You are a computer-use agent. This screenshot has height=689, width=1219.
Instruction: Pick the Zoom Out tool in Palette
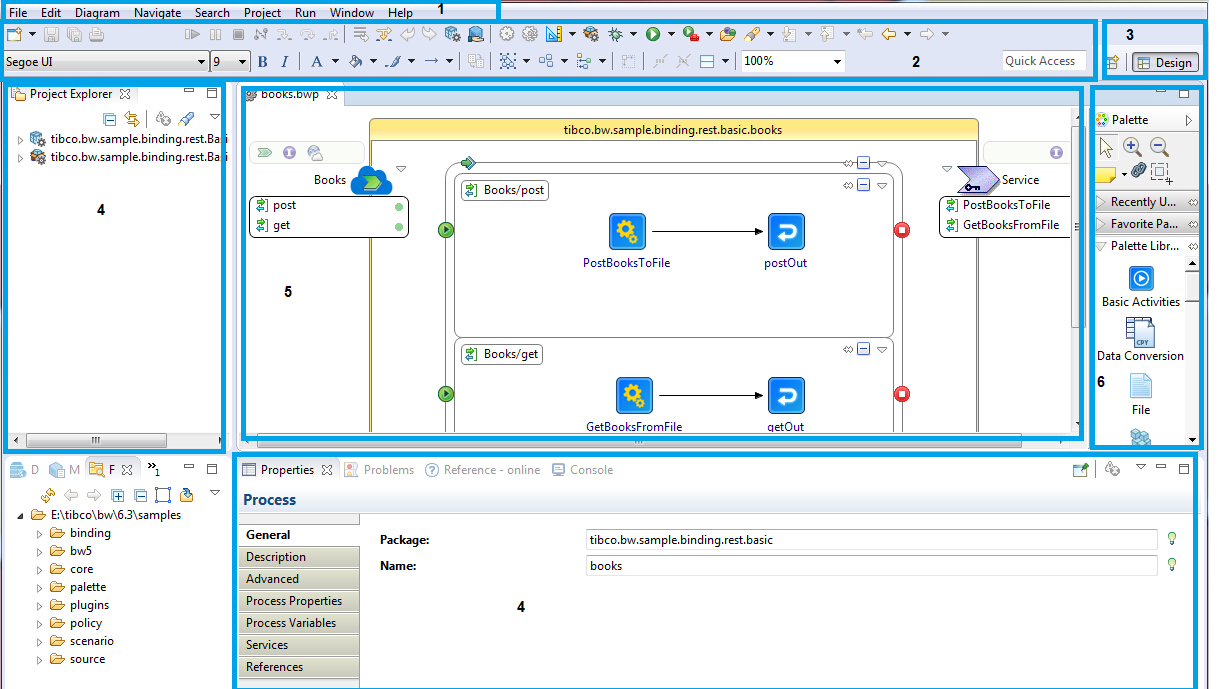point(1159,147)
